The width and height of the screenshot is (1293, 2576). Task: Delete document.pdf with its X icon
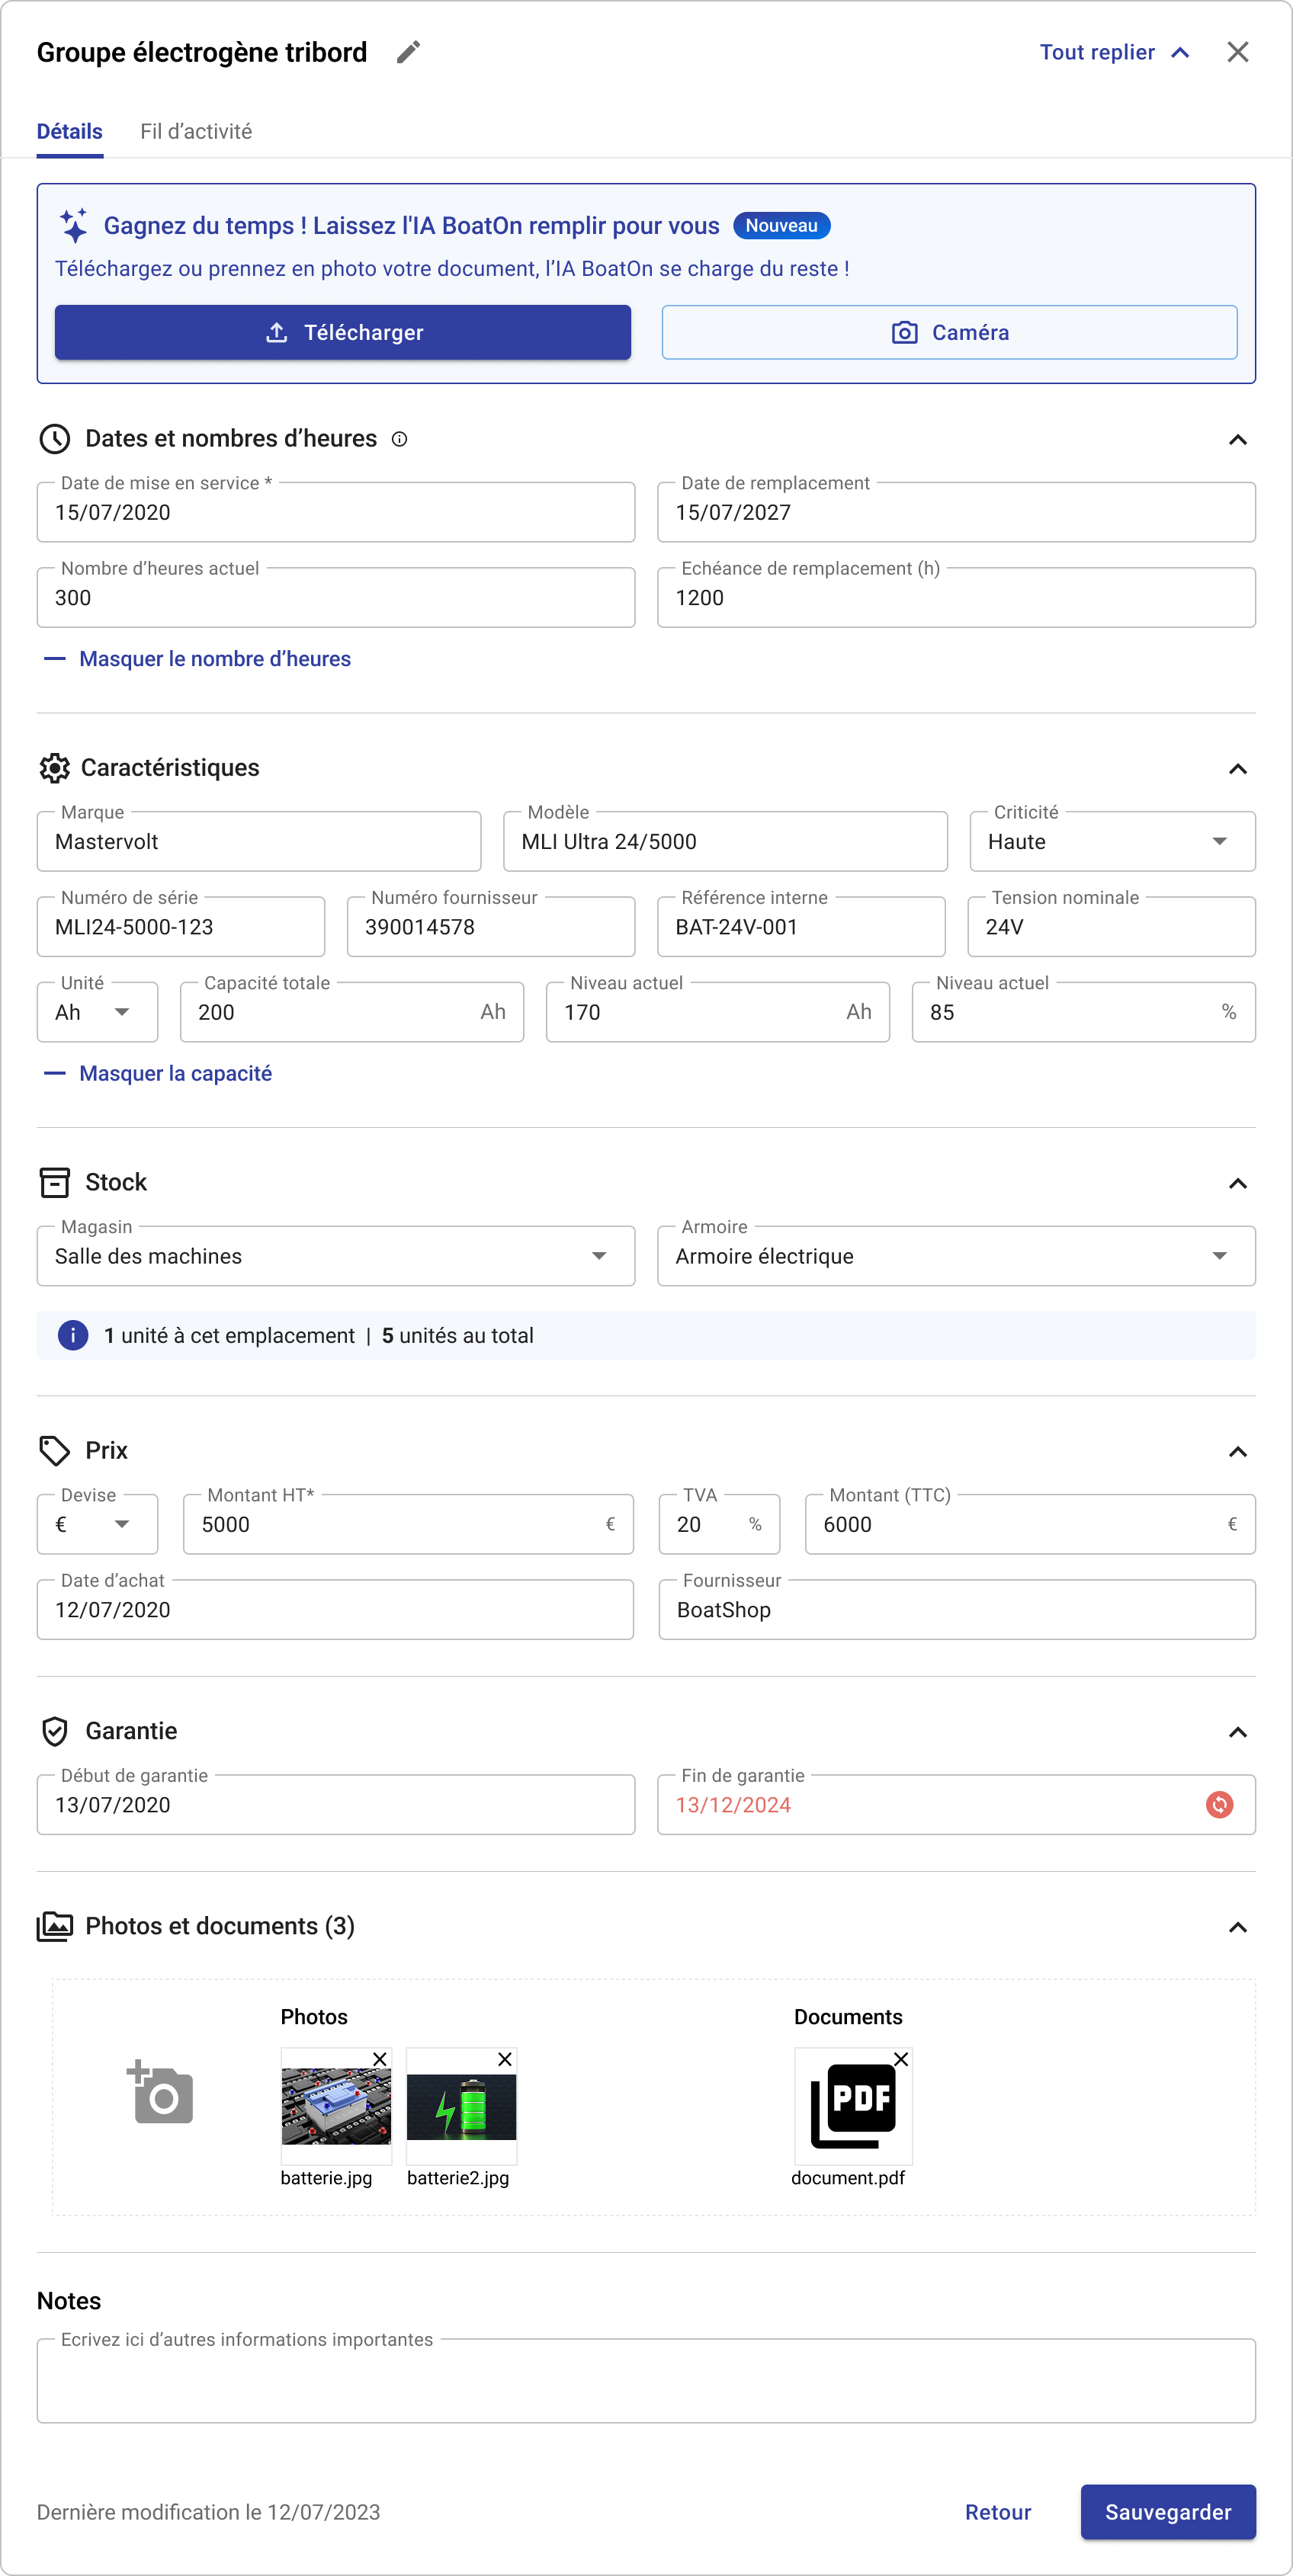pyautogui.click(x=901, y=2059)
